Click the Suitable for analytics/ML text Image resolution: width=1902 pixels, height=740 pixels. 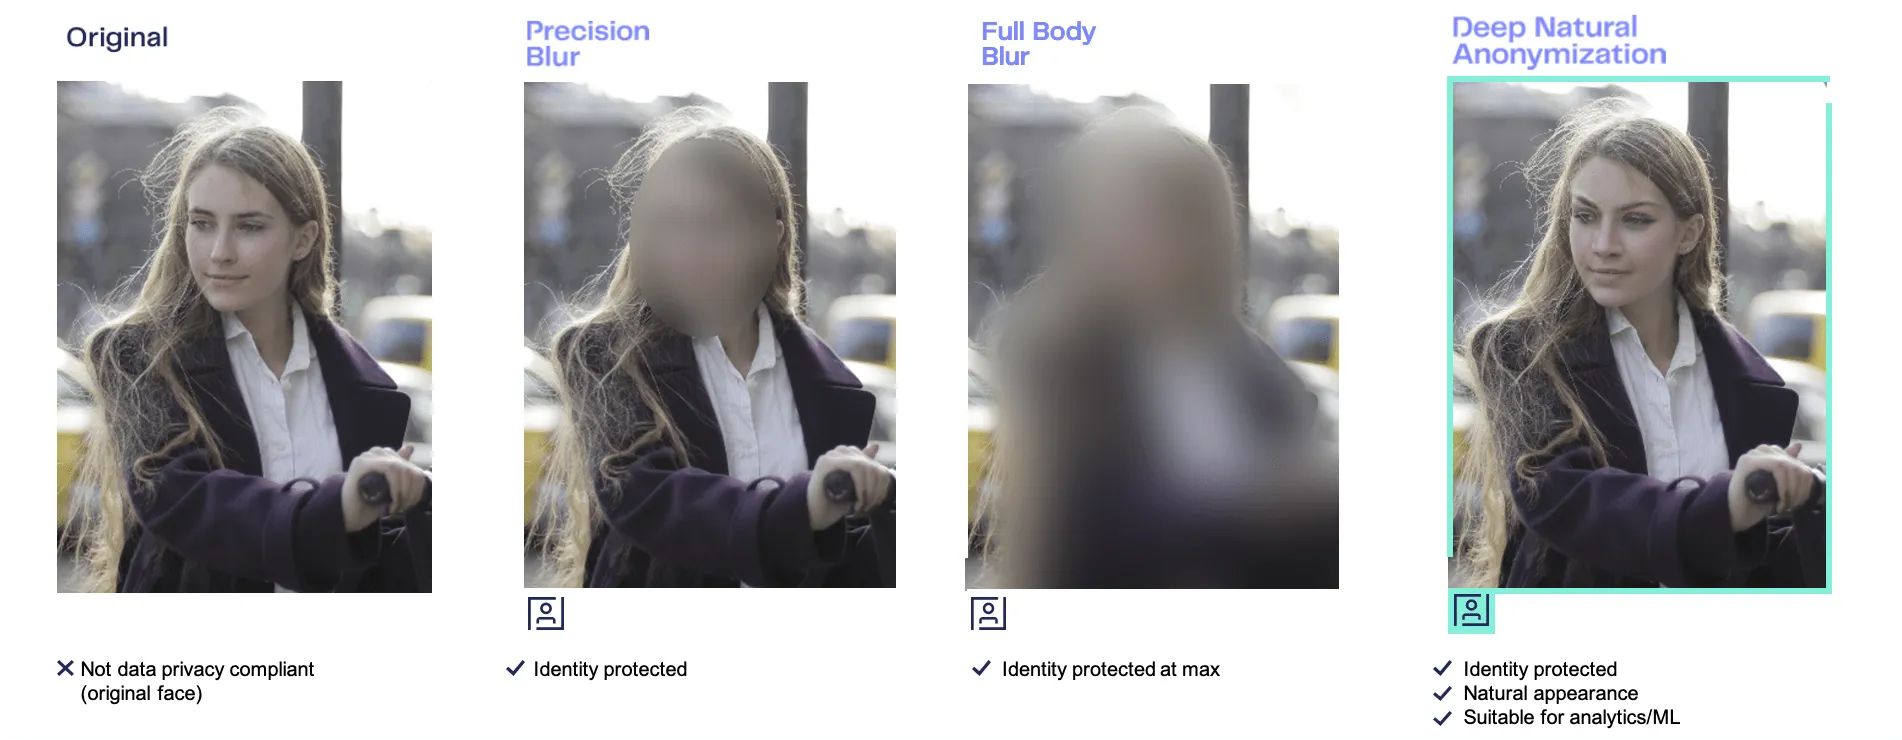(1571, 718)
